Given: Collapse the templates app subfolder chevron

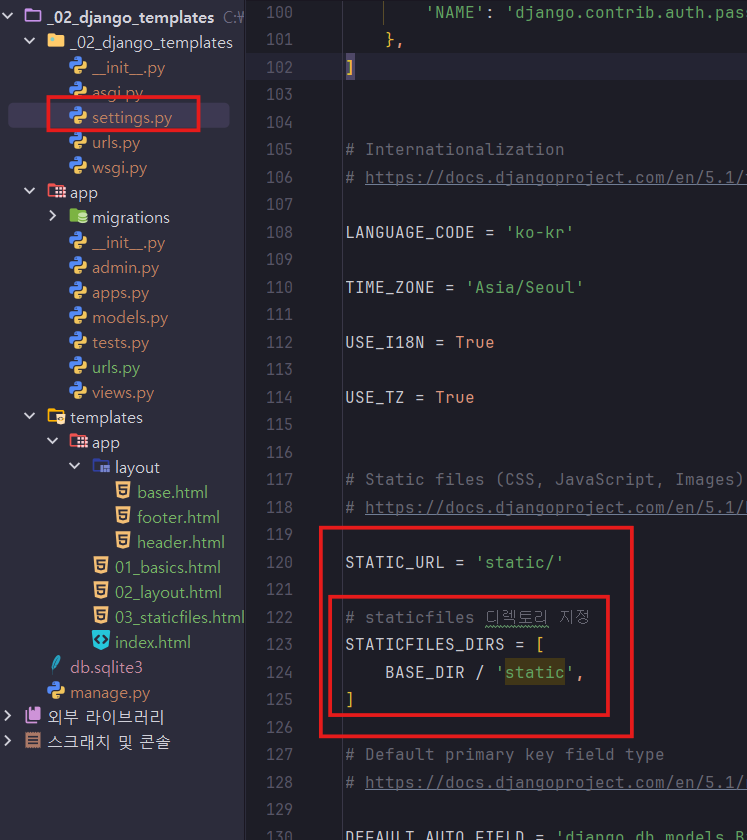Looking at the screenshot, I should (53, 441).
